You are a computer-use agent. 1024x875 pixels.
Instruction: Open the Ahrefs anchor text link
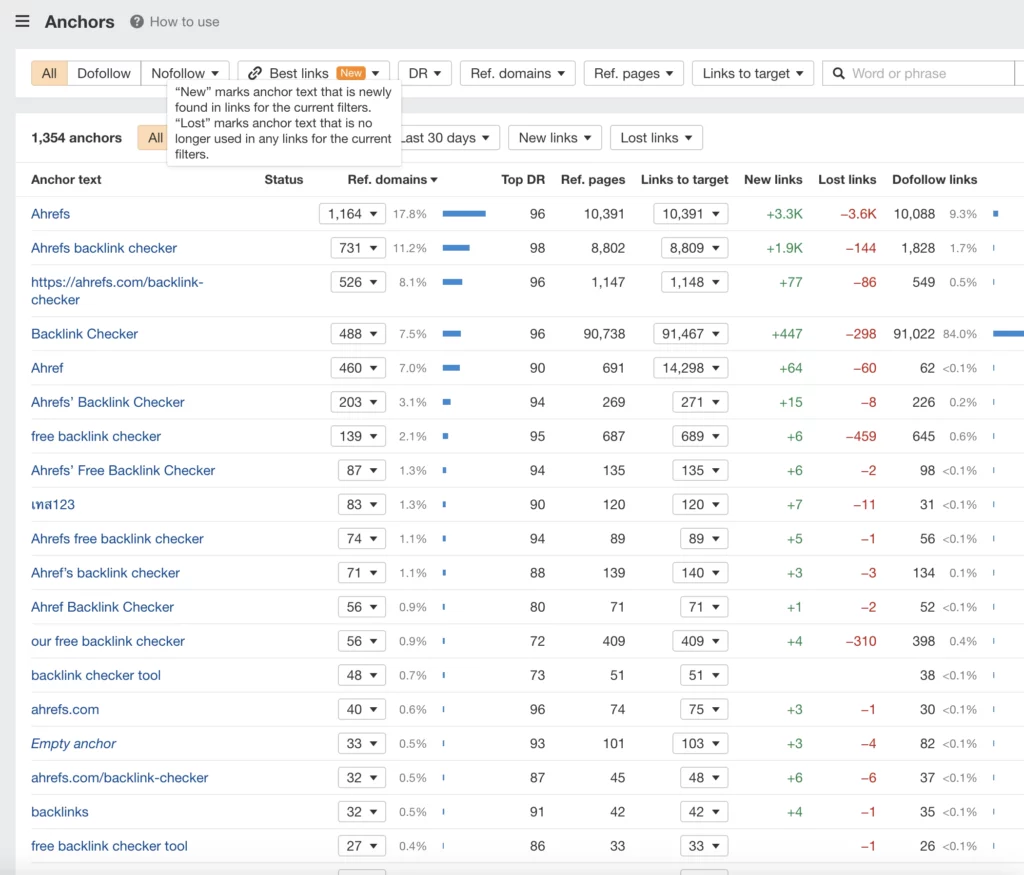click(x=50, y=214)
